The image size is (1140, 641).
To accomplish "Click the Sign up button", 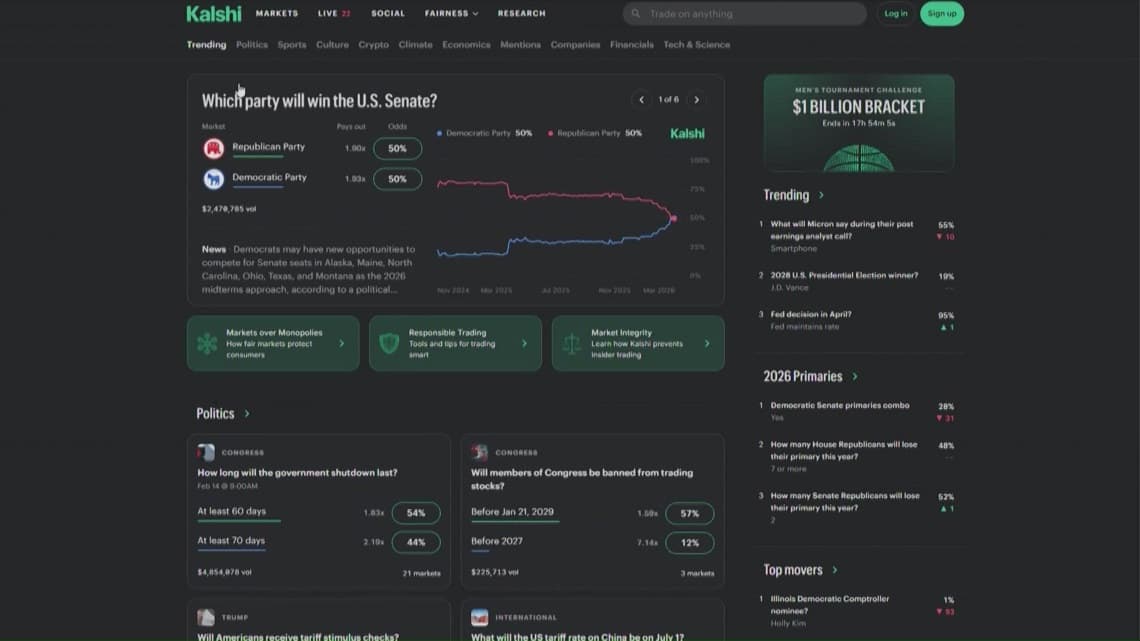I will pyautogui.click(x=942, y=14).
